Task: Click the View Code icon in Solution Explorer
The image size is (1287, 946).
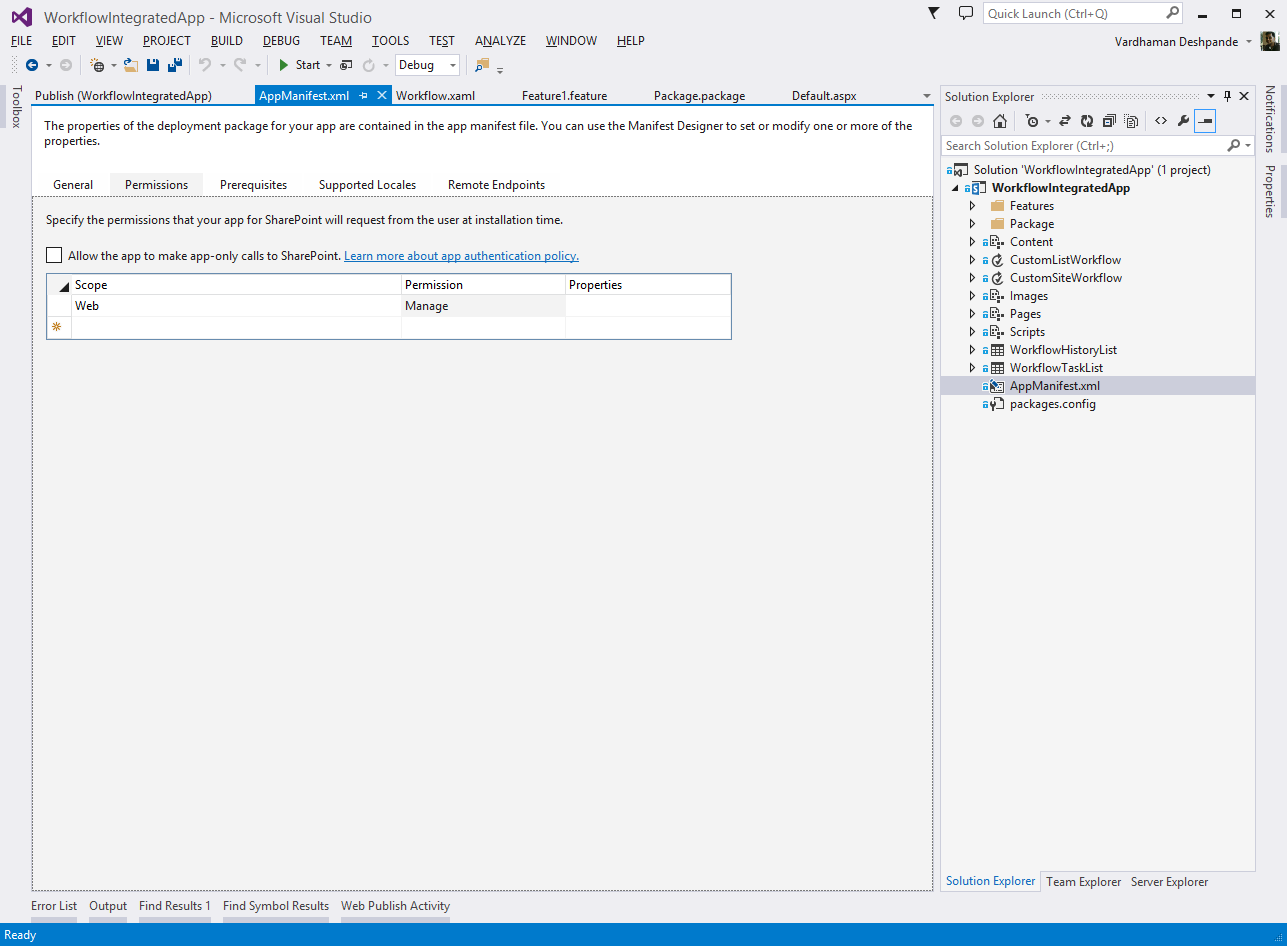Action: (x=1161, y=121)
